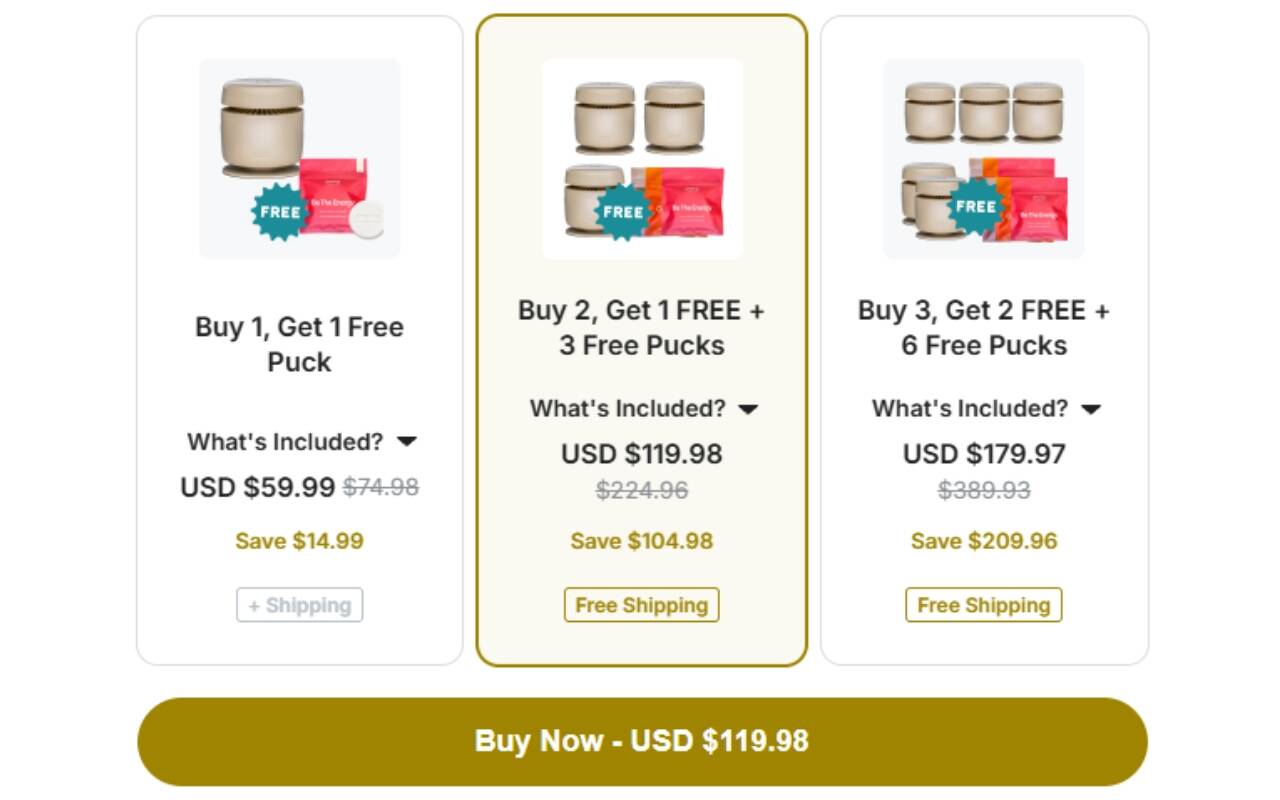The image size is (1280, 800).
Task: Click the Buy 1 Get 1 Free Puck product image
Action: tap(300, 158)
